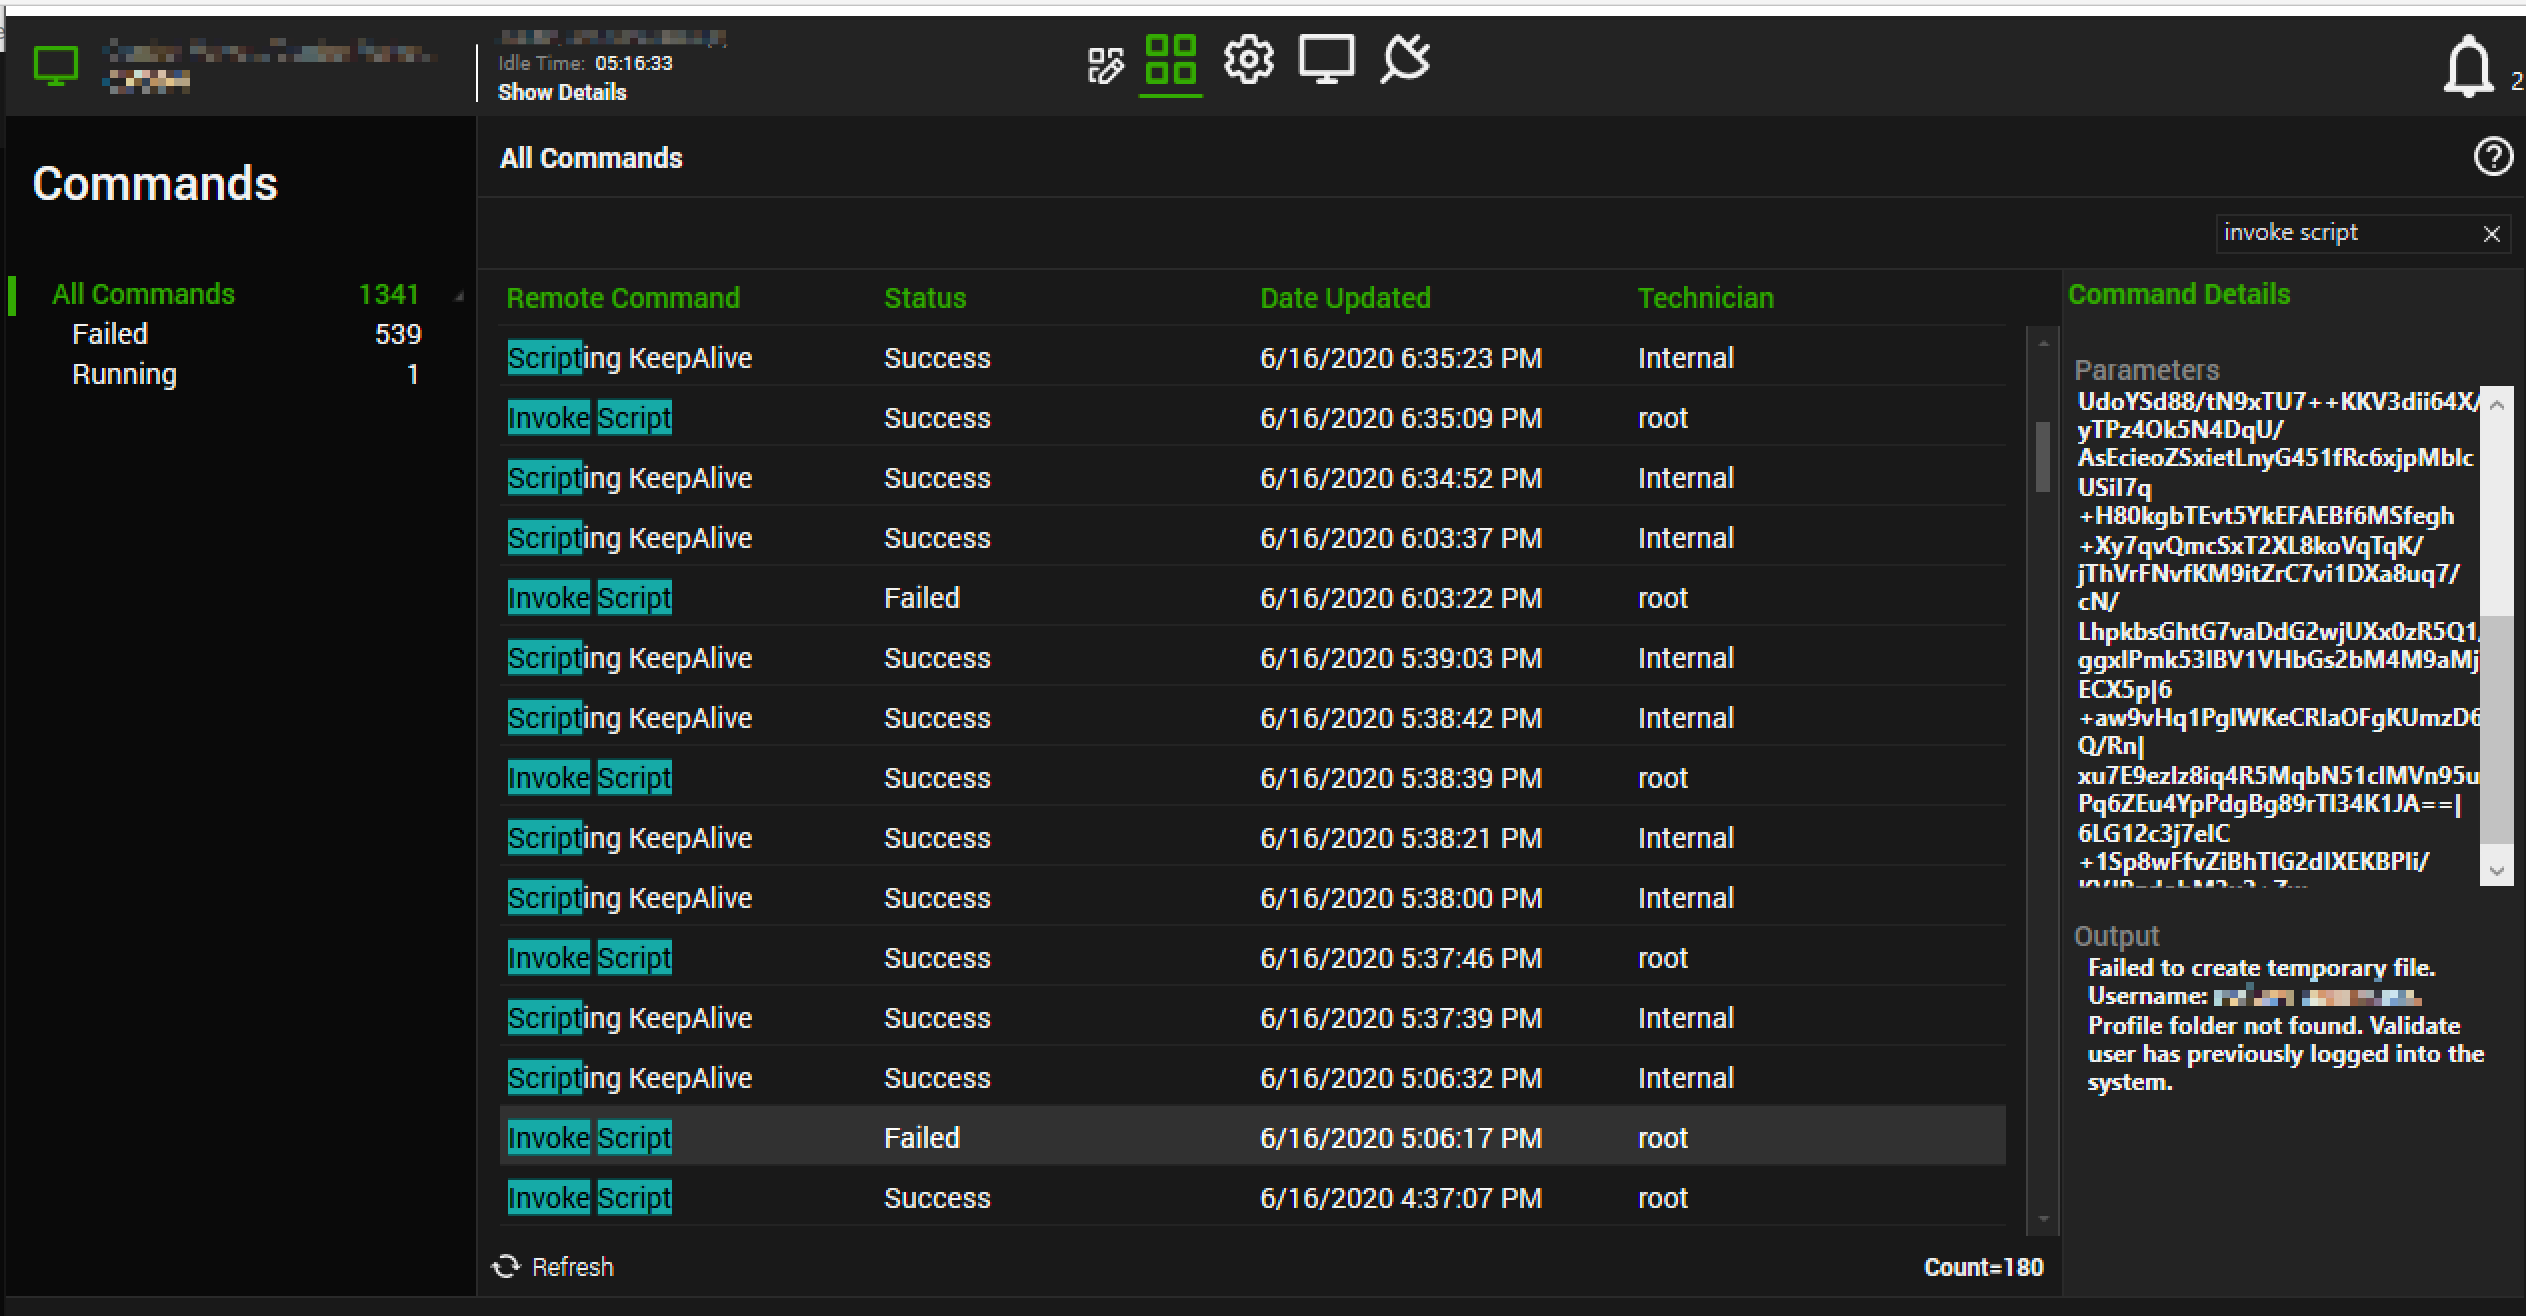Open help using the question mark icon

coord(2494,156)
